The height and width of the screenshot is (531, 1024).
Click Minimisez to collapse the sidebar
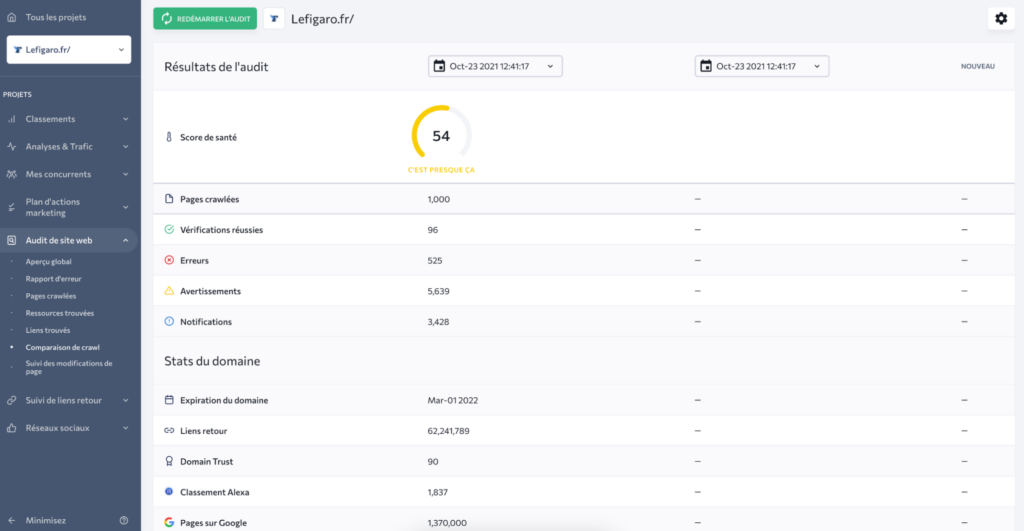46,521
